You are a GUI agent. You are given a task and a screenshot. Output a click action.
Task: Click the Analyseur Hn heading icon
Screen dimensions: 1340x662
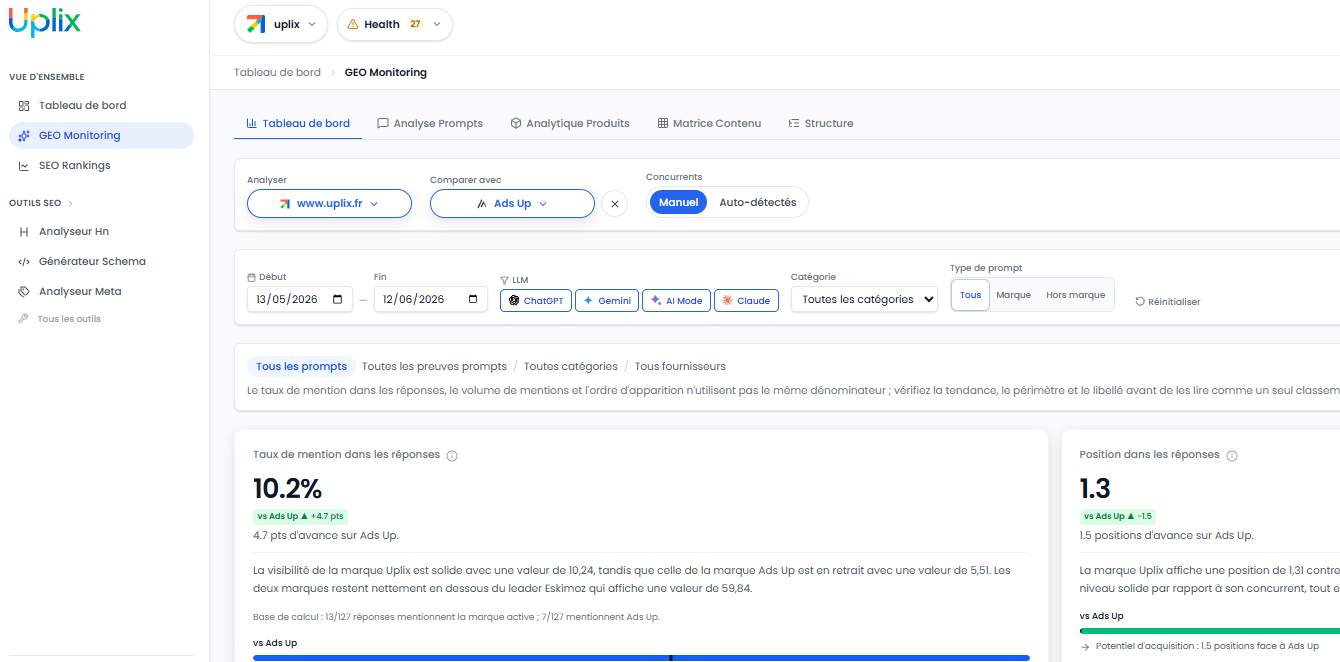click(24, 231)
